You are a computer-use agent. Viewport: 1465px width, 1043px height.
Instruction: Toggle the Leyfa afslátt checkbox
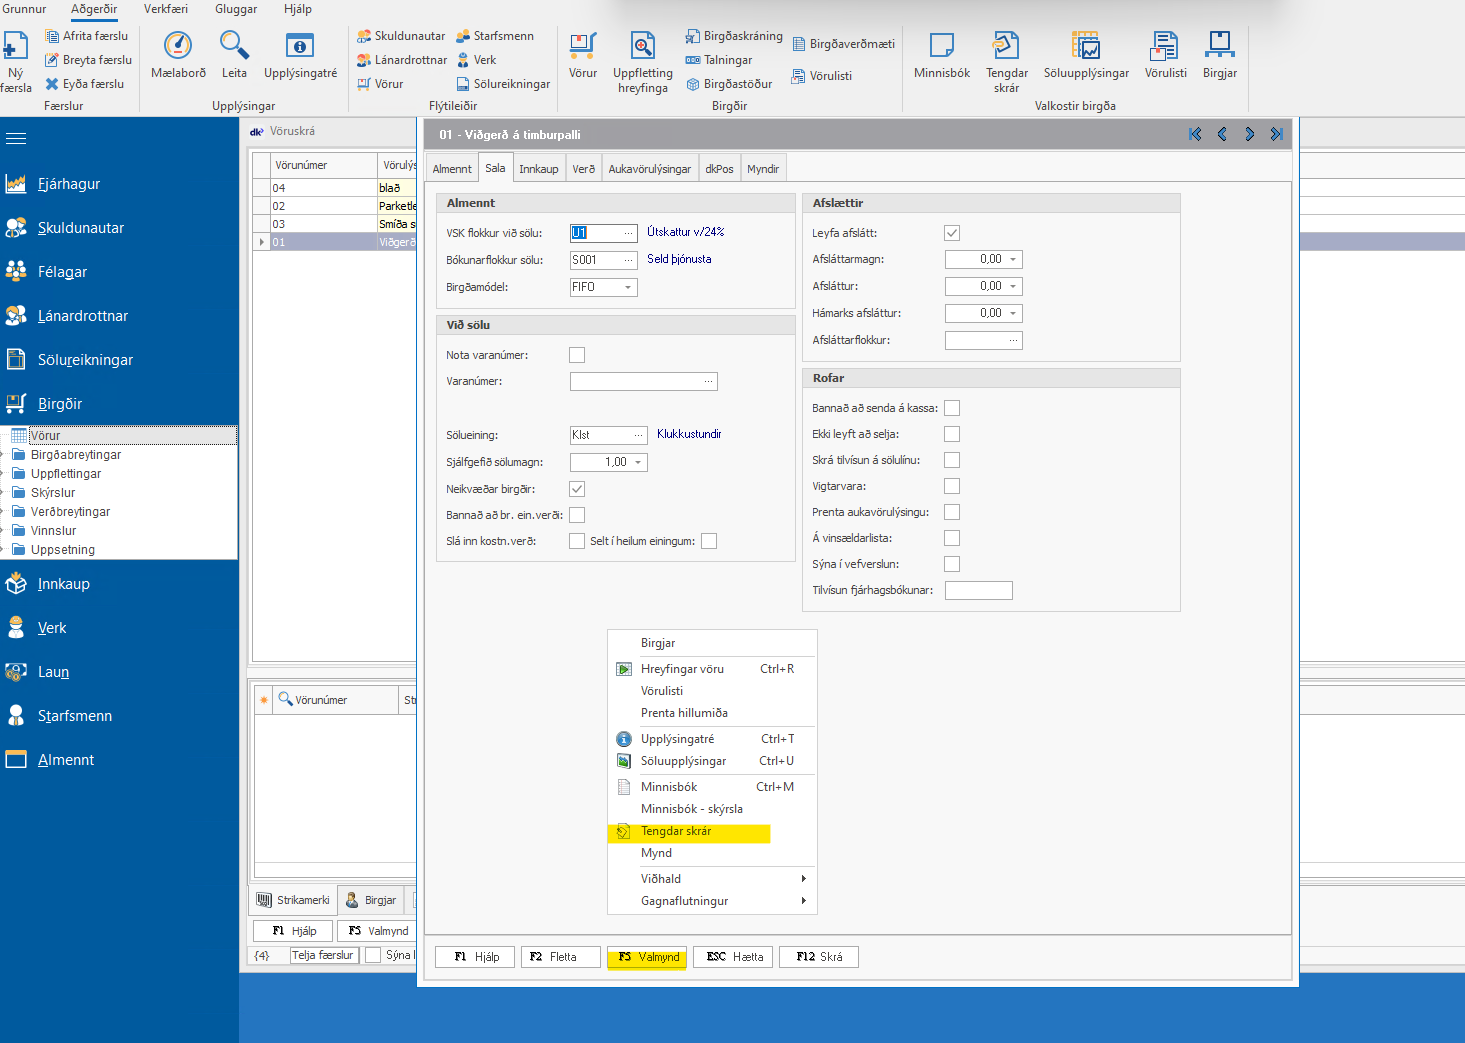(x=952, y=233)
